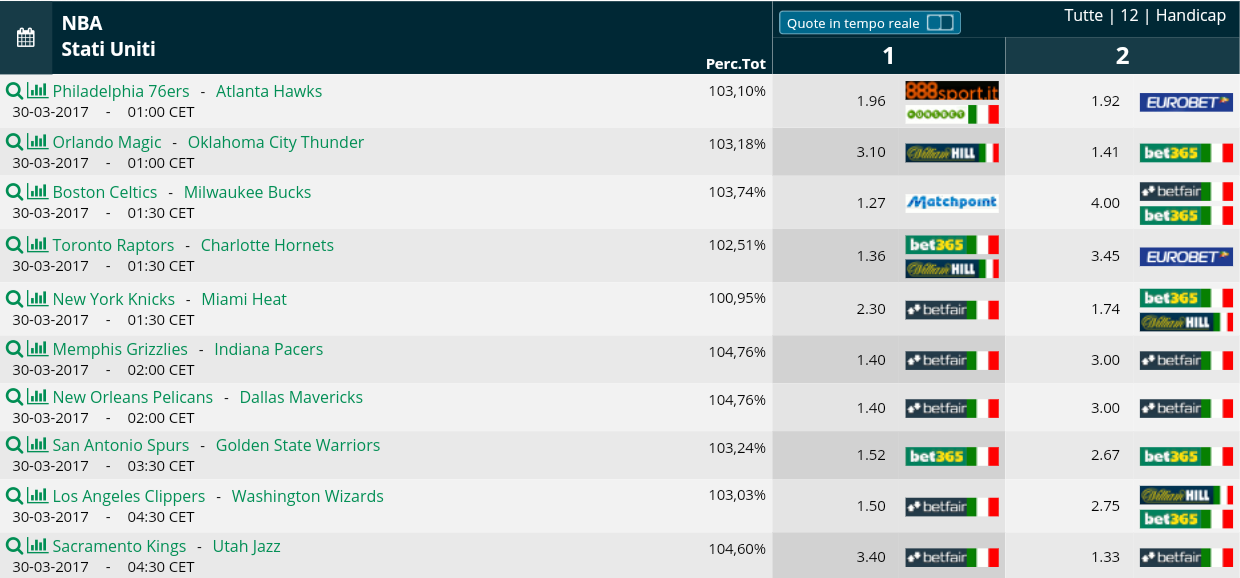Open stats chart for Los Angeles Clippers match
The image size is (1240, 578).
(37, 495)
